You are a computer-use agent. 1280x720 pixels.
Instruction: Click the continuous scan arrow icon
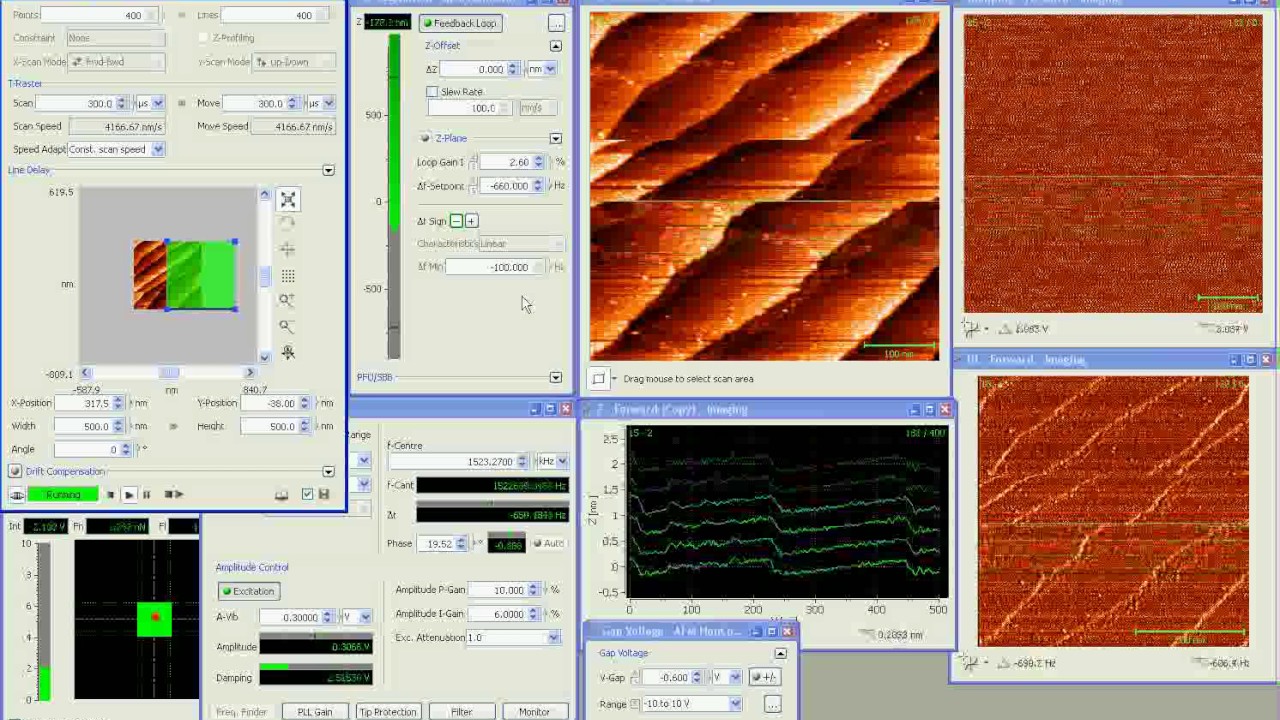click(173, 494)
